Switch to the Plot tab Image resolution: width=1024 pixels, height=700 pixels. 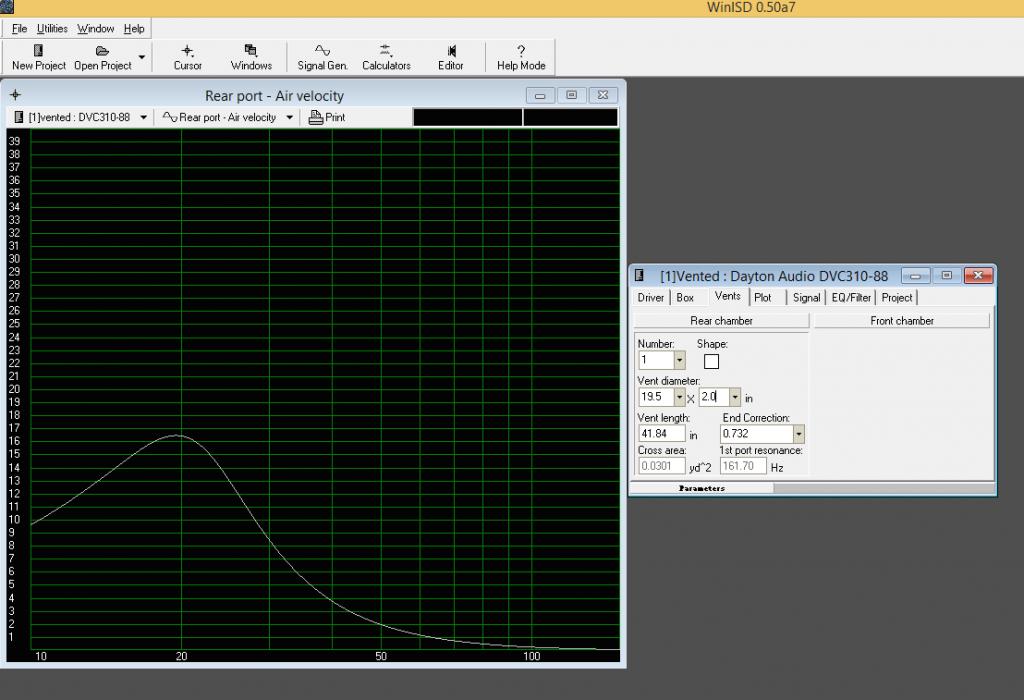(x=763, y=298)
